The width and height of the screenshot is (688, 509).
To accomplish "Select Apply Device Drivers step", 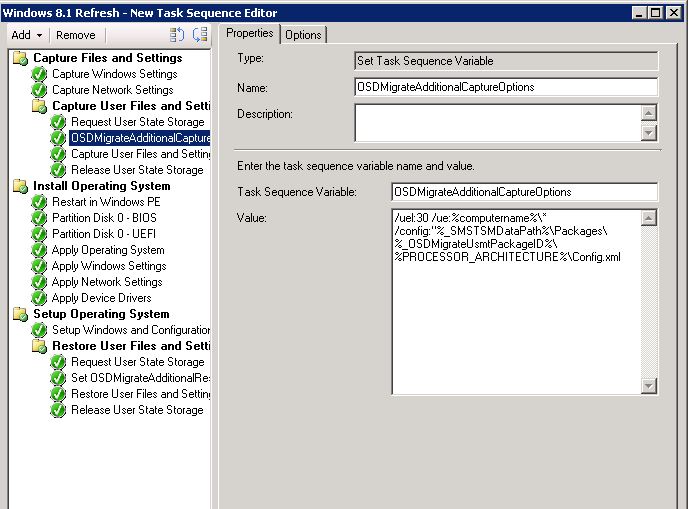I will pos(102,298).
